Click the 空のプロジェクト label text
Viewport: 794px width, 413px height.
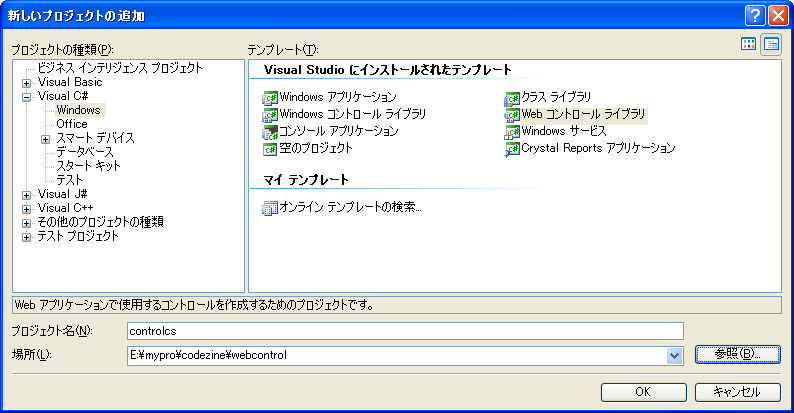[x=316, y=148]
